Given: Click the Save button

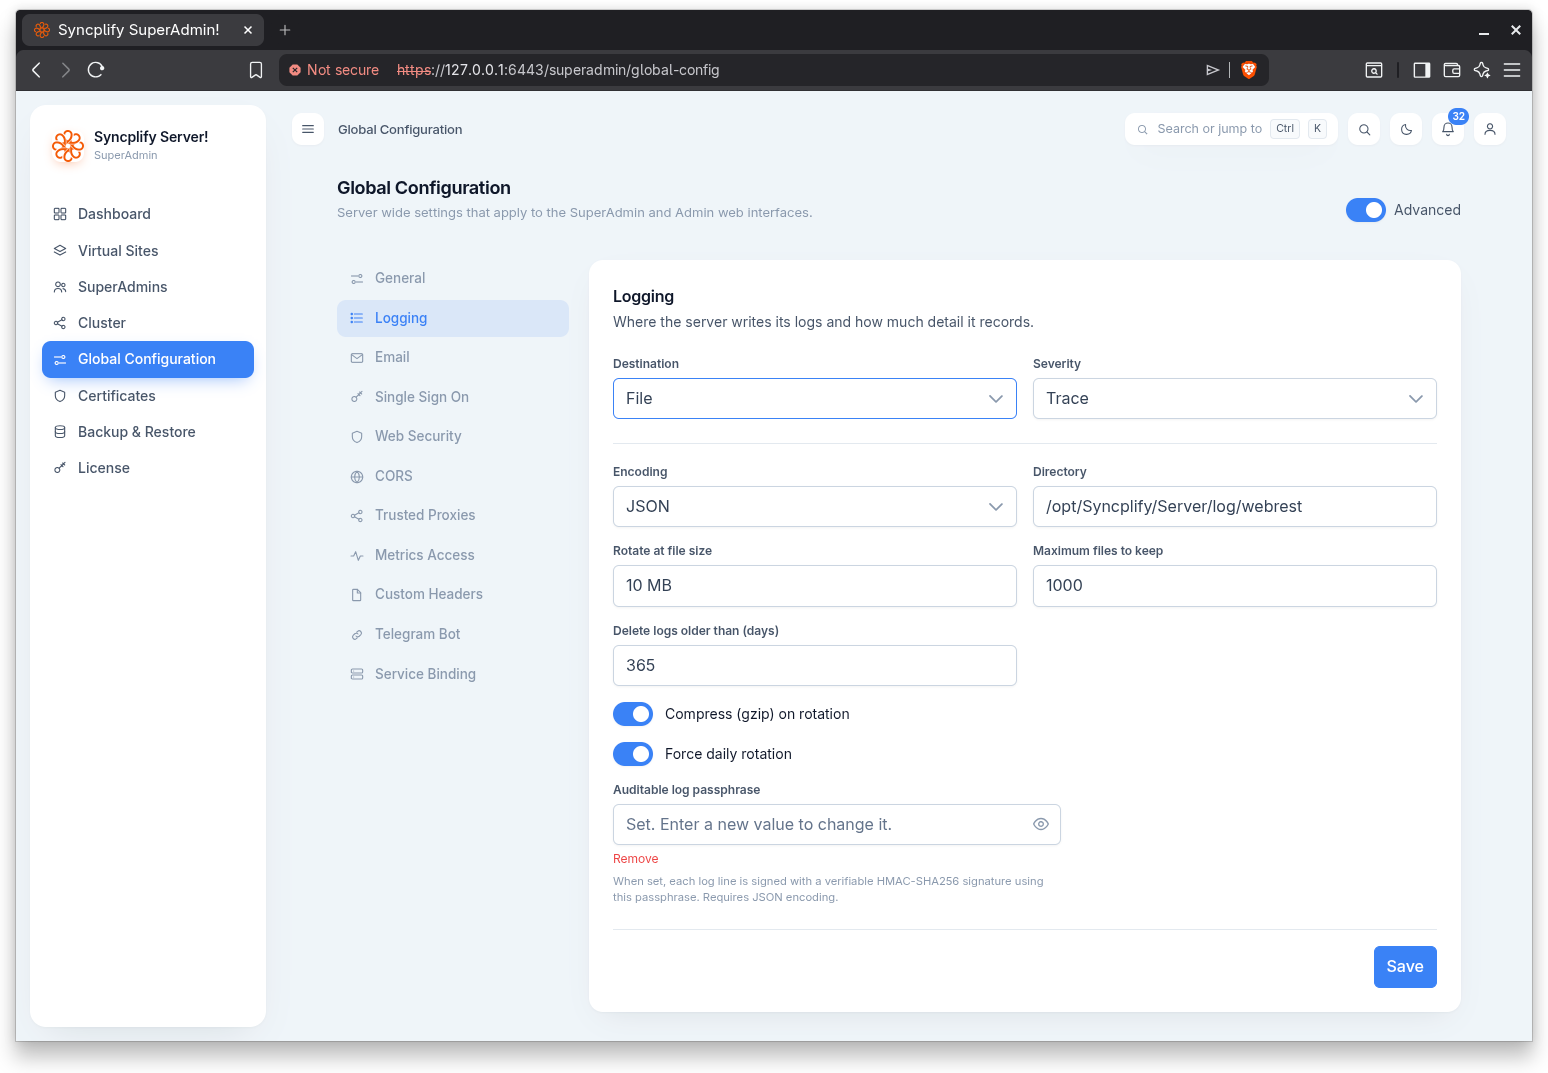Looking at the screenshot, I should 1405,967.
